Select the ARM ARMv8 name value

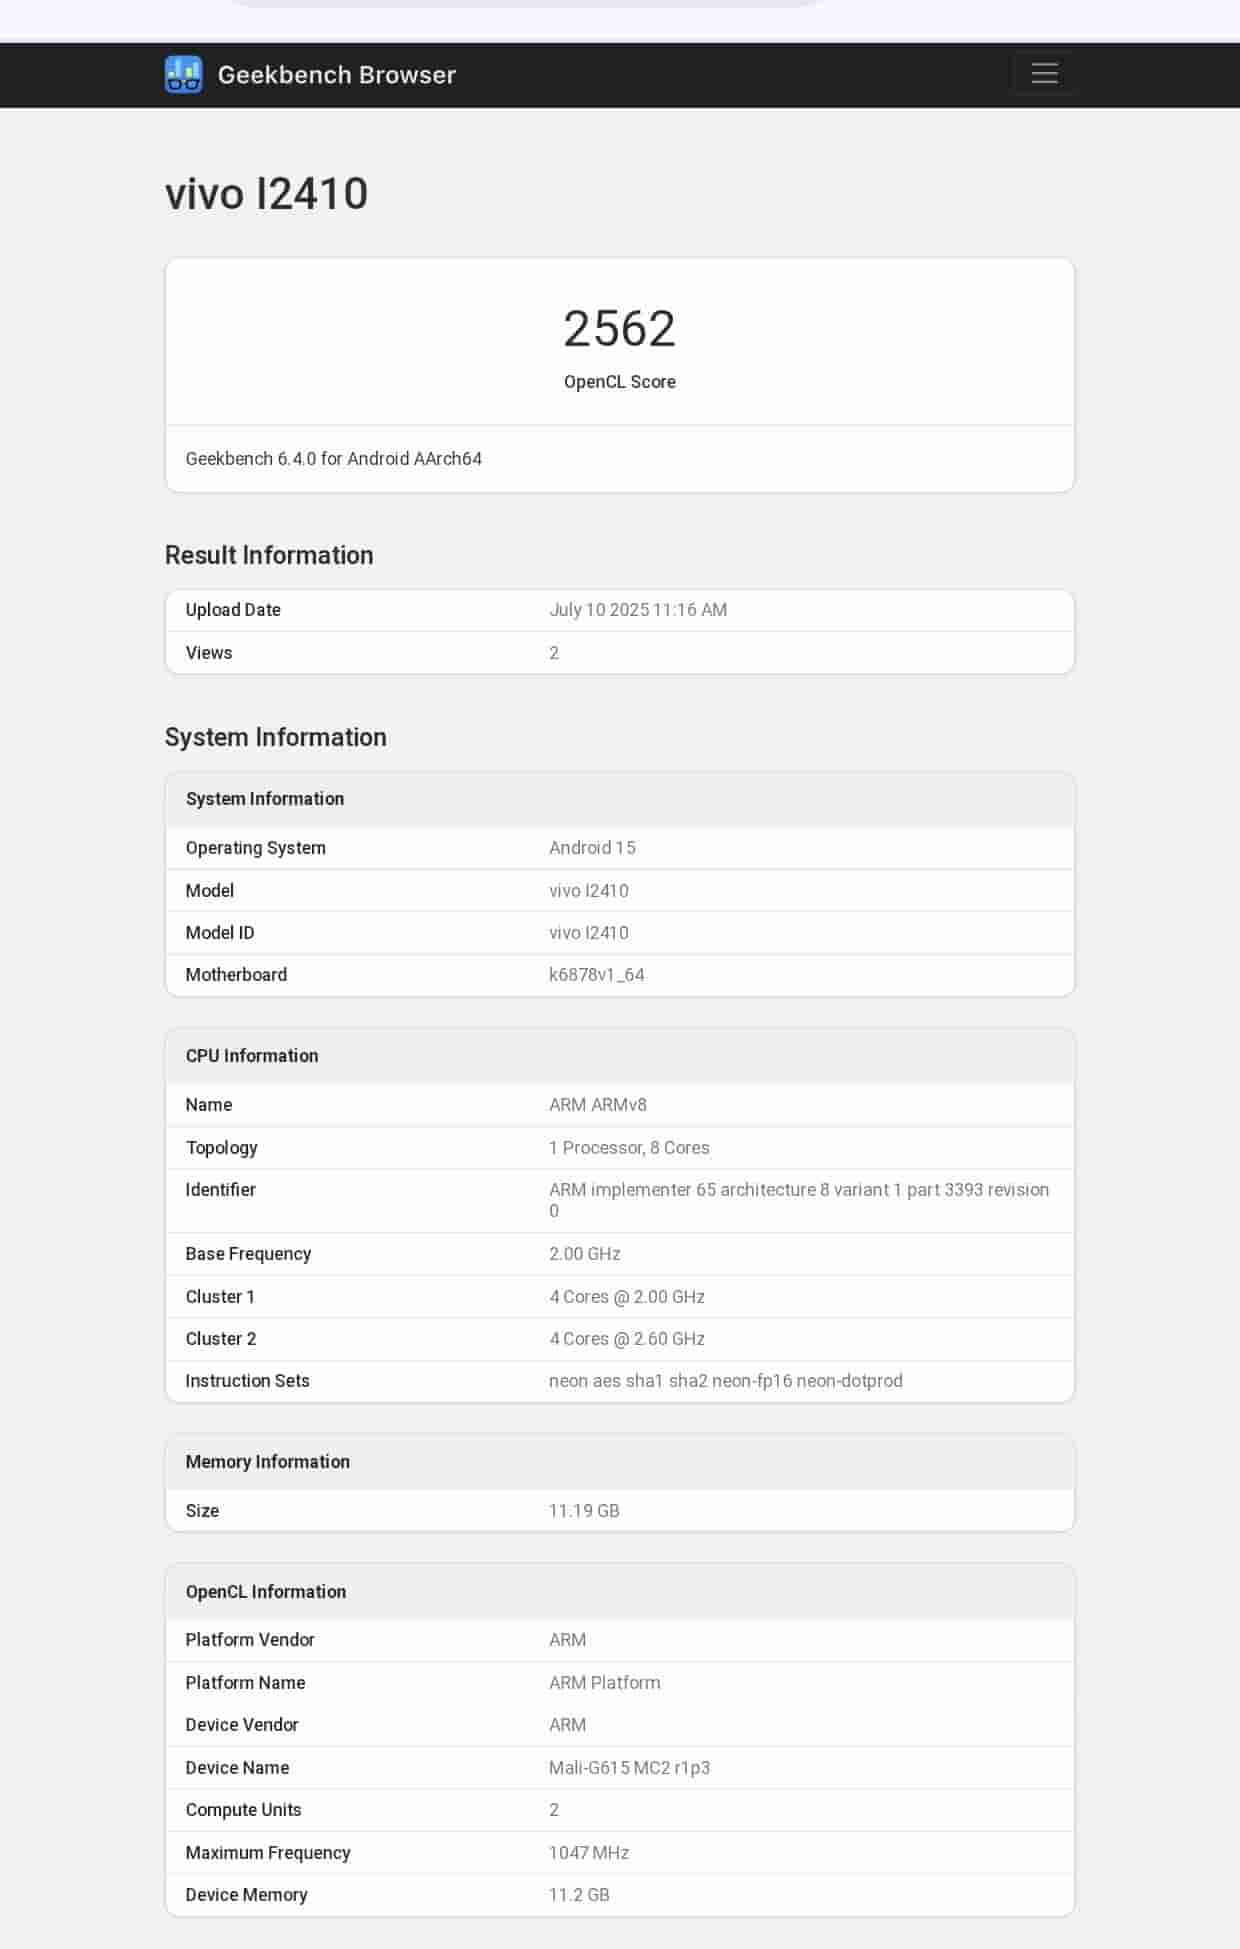click(x=597, y=1105)
